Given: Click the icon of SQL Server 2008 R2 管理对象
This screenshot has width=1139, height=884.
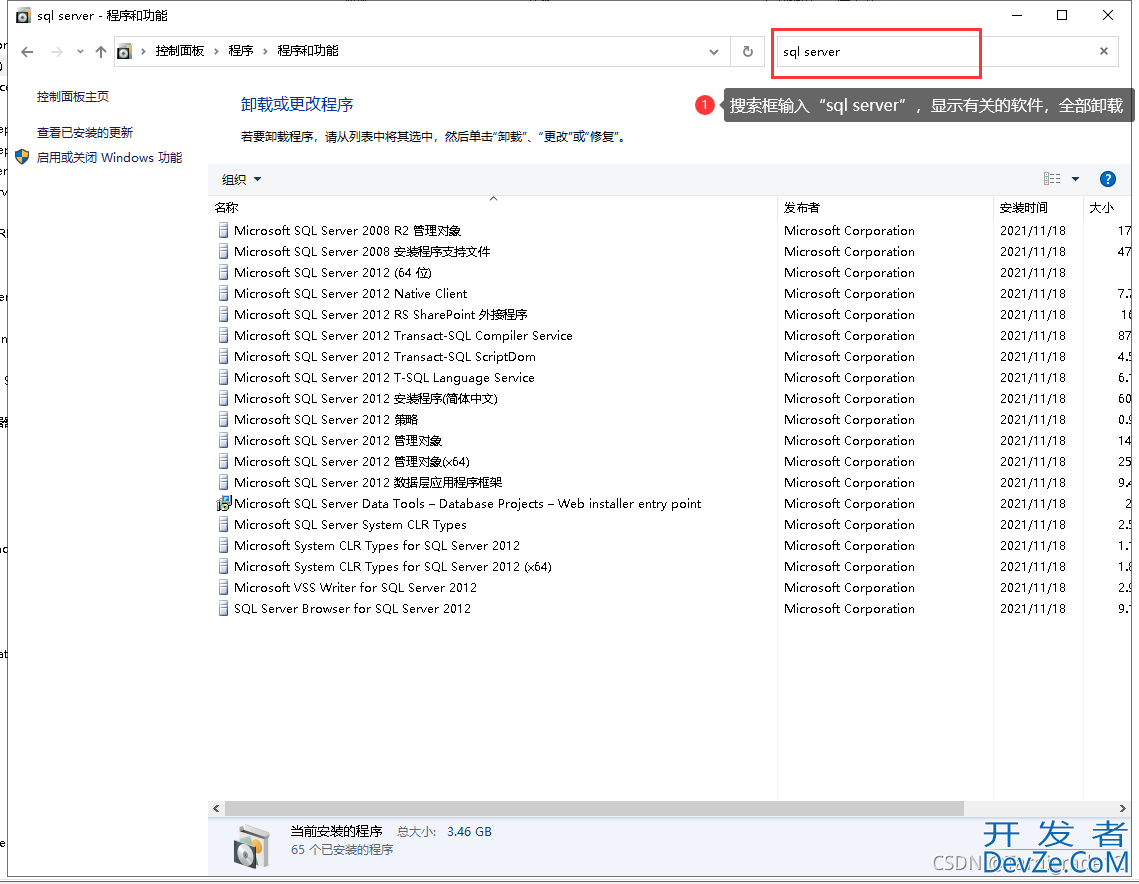Looking at the screenshot, I should (x=224, y=231).
